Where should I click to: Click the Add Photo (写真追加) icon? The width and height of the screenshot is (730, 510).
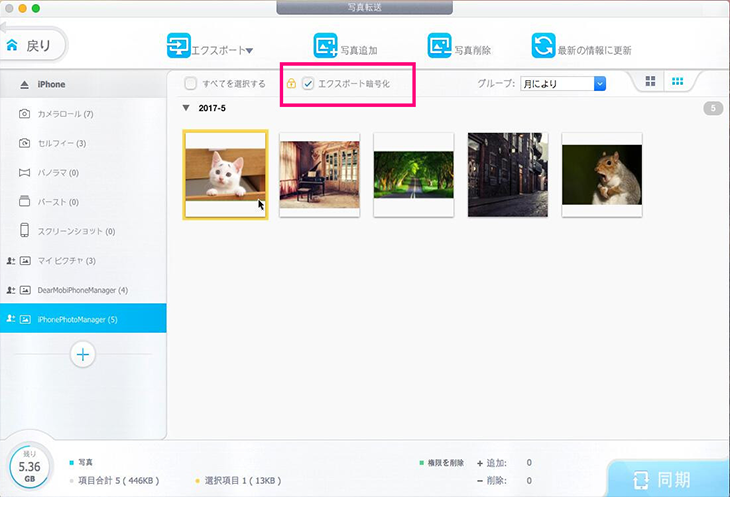(325, 46)
